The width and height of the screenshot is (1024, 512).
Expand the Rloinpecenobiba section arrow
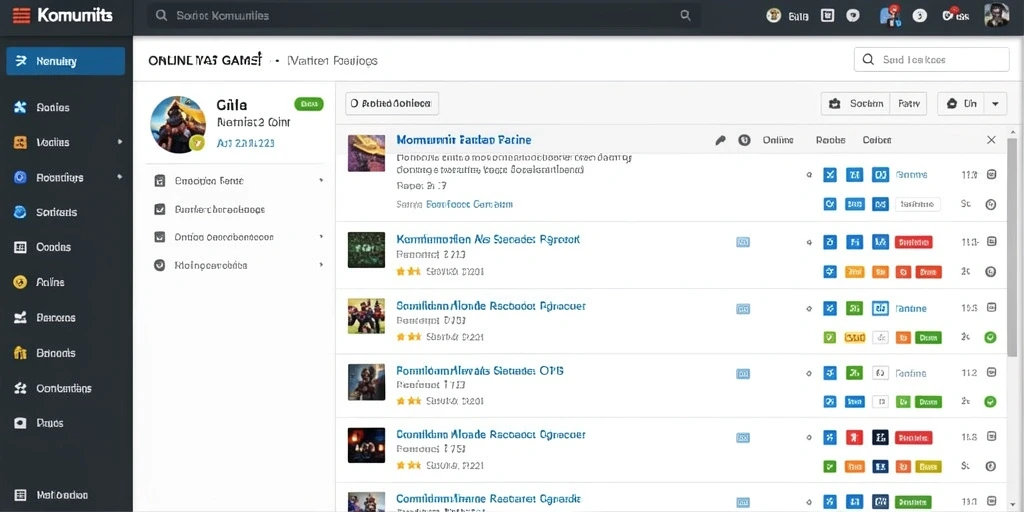click(x=321, y=265)
